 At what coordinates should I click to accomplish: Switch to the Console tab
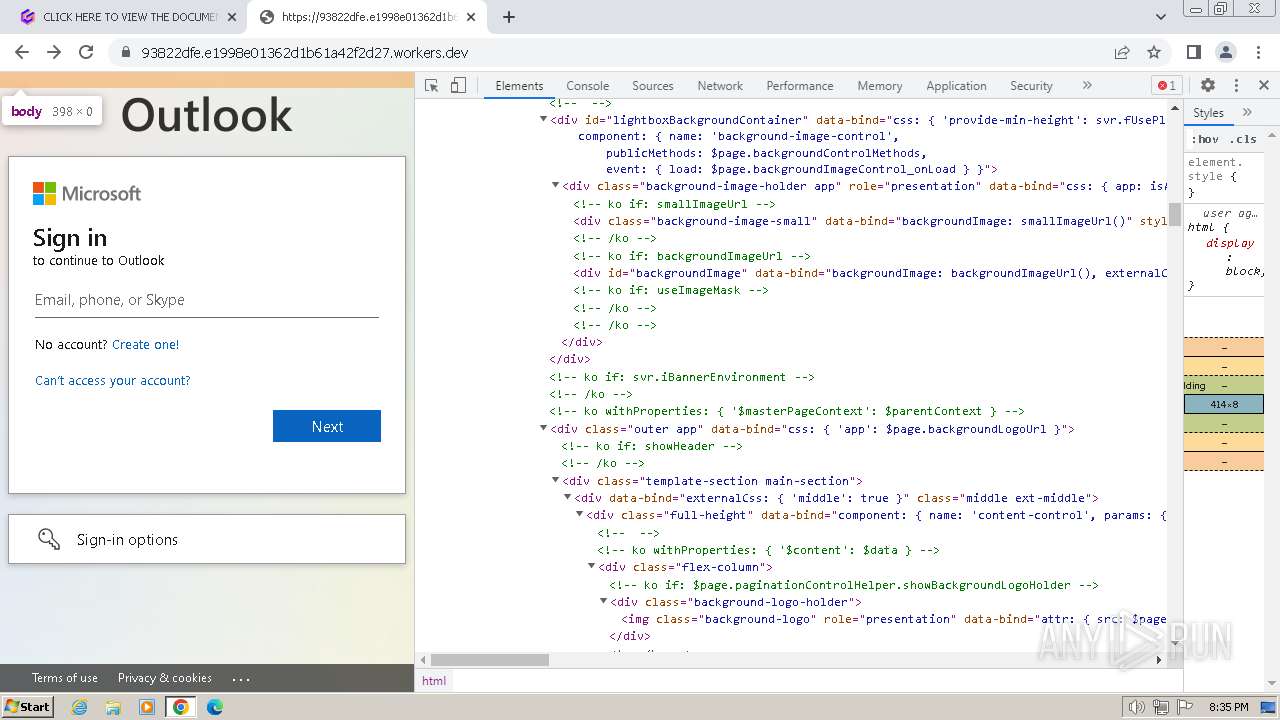click(x=587, y=86)
